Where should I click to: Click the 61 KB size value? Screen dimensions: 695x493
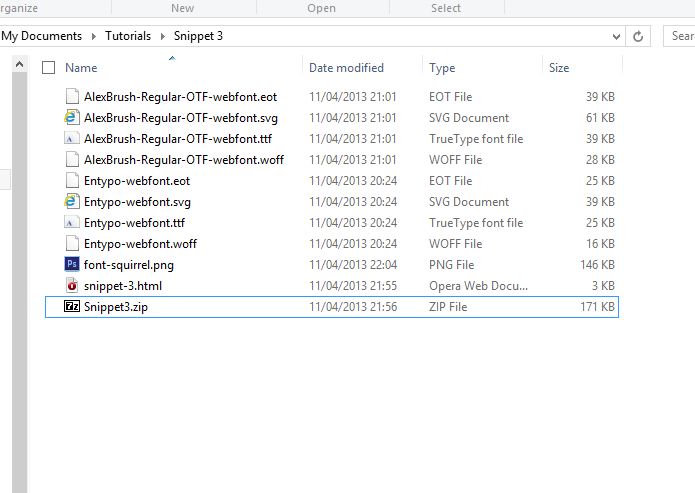(600, 117)
